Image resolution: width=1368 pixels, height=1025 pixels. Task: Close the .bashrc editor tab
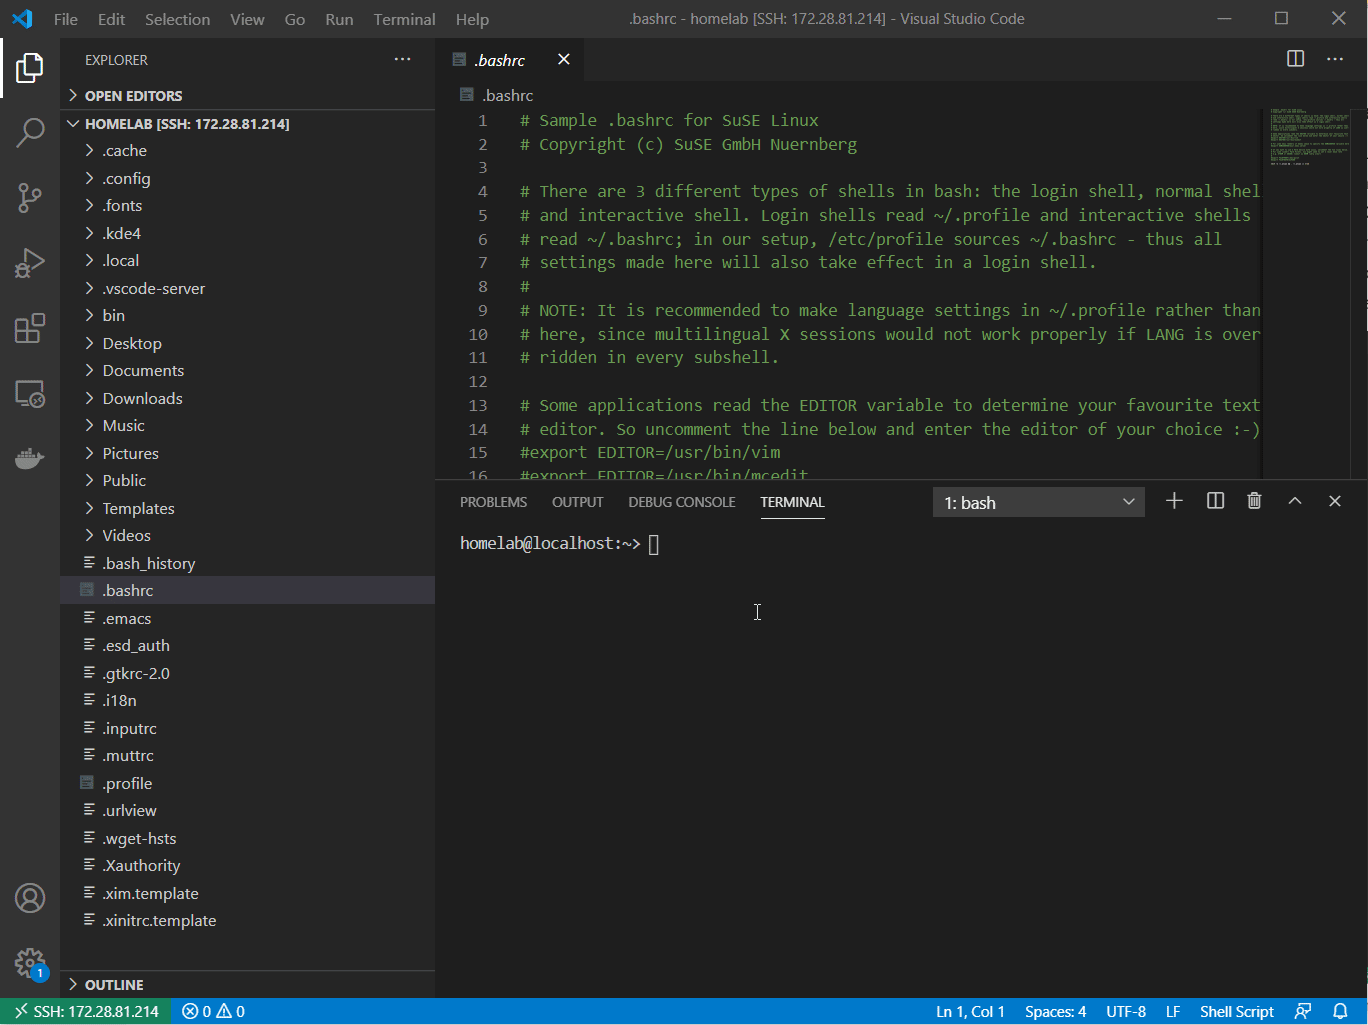[x=564, y=60]
